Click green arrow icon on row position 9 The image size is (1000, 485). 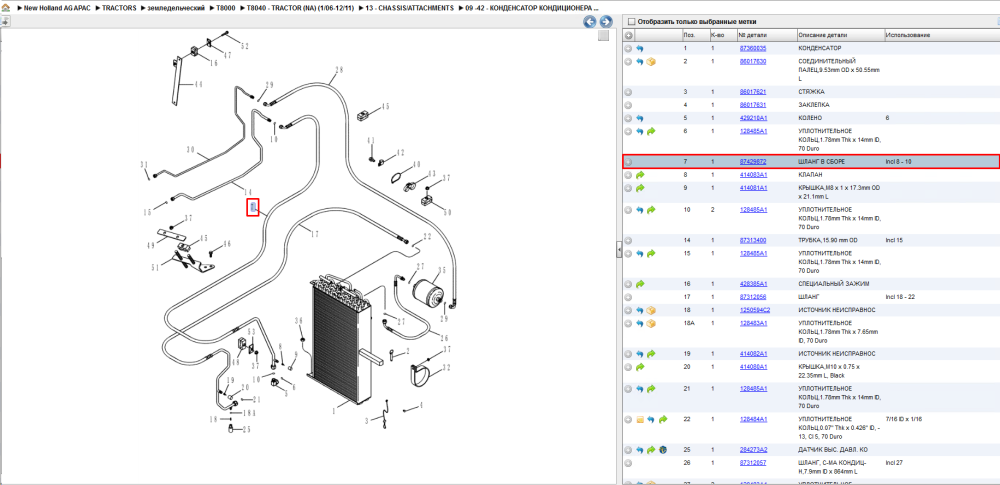click(640, 188)
